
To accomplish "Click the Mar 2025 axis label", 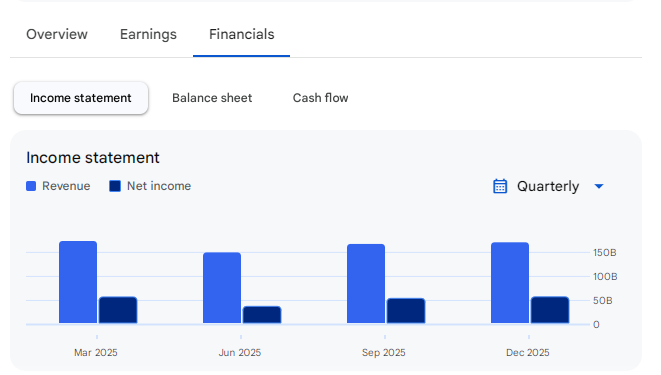I will tap(96, 353).
